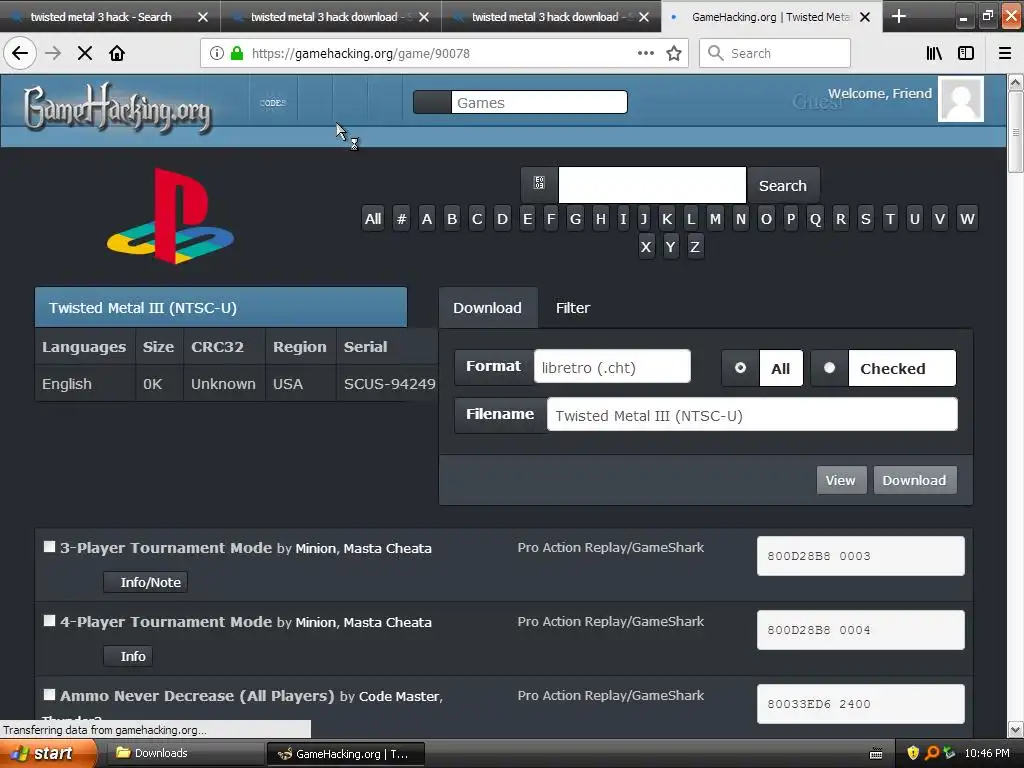Filter games by letter Z
Screen dimensions: 1024x768
[695, 247]
